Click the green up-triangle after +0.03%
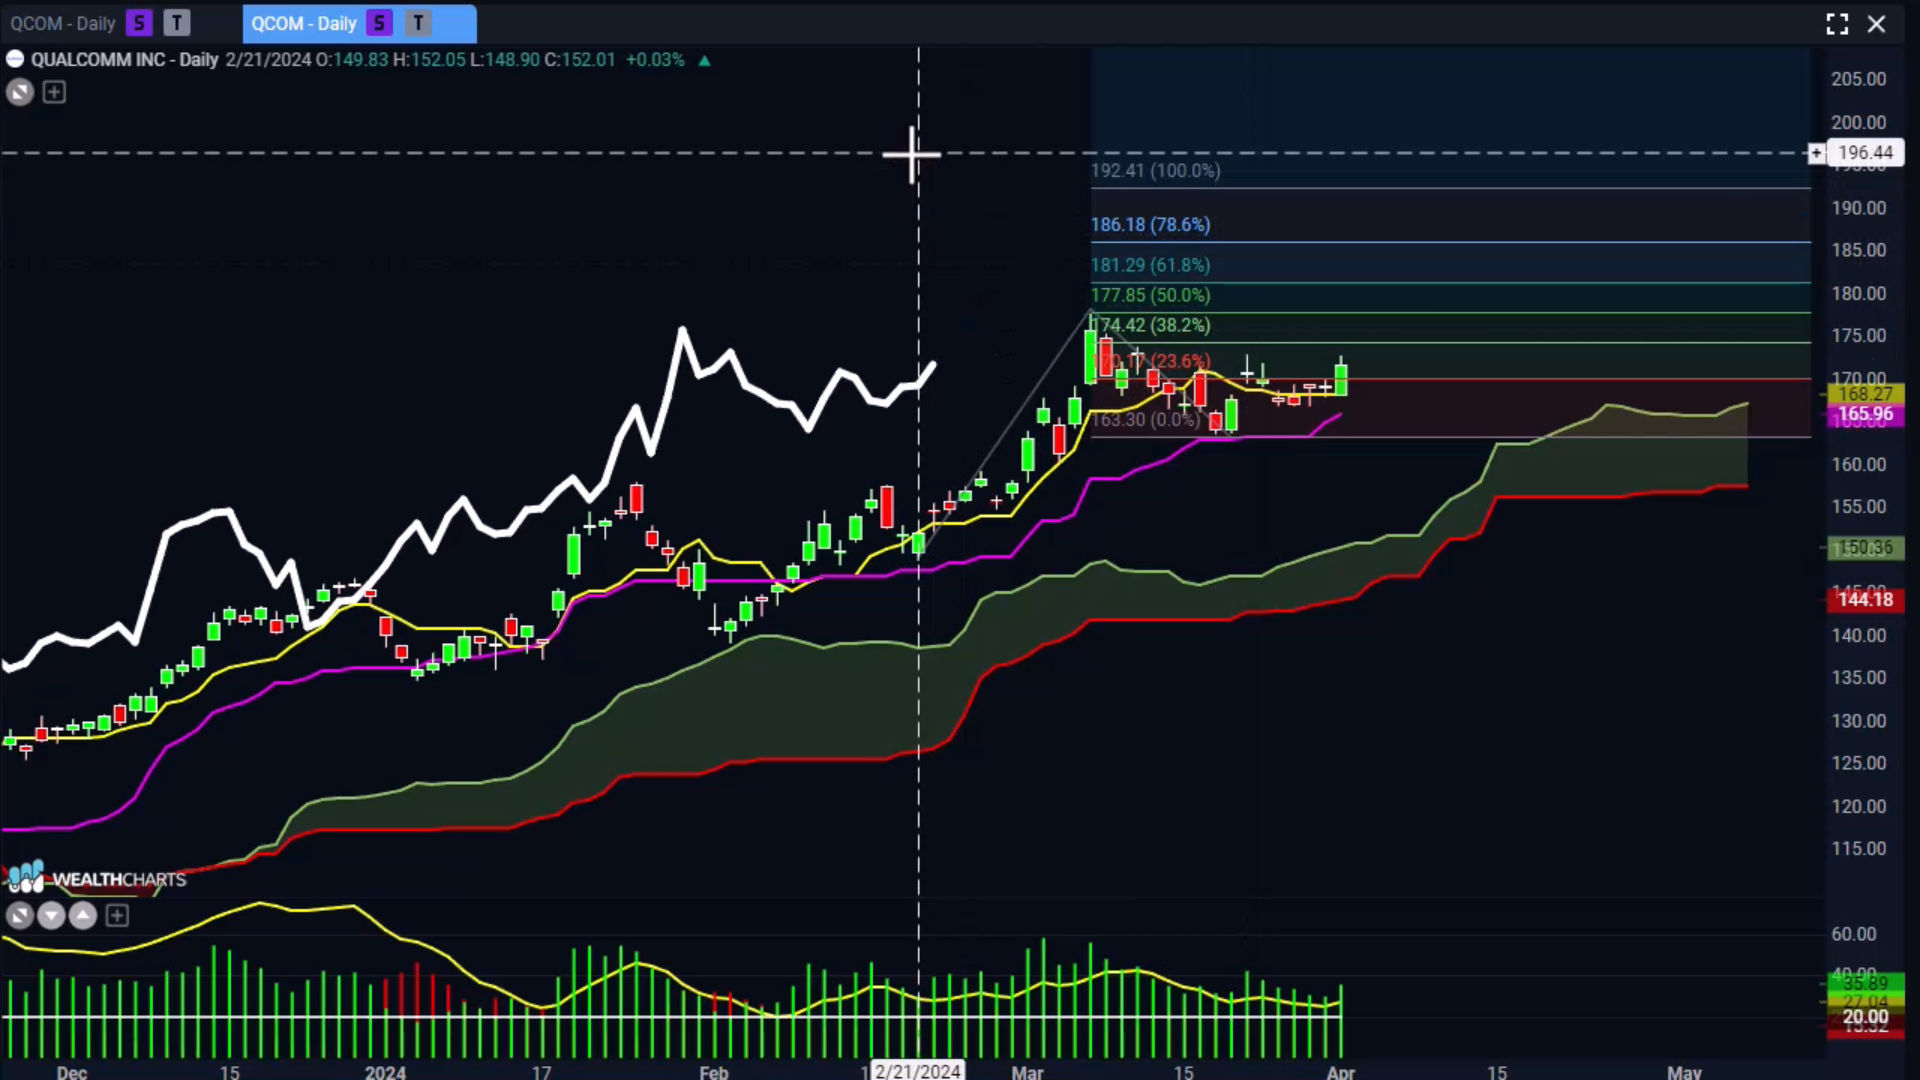This screenshot has width=1920, height=1080. tap(704, 60)
